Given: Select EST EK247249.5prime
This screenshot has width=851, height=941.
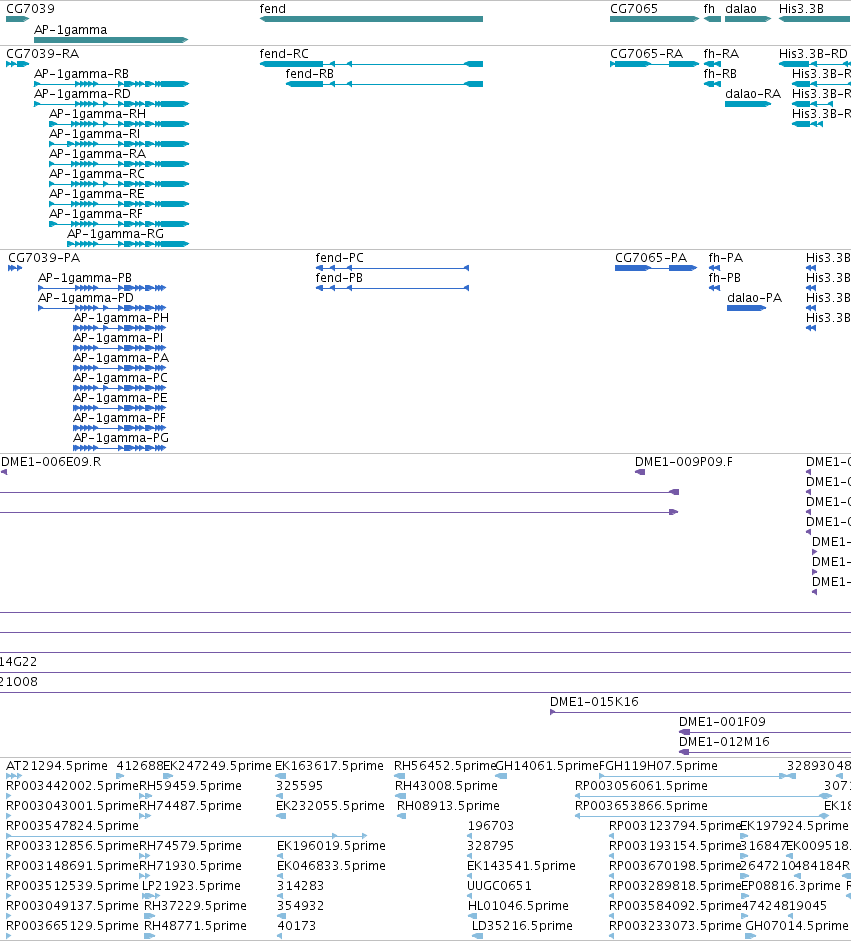Looking at the screenshot, I should [x=169, y=776].
